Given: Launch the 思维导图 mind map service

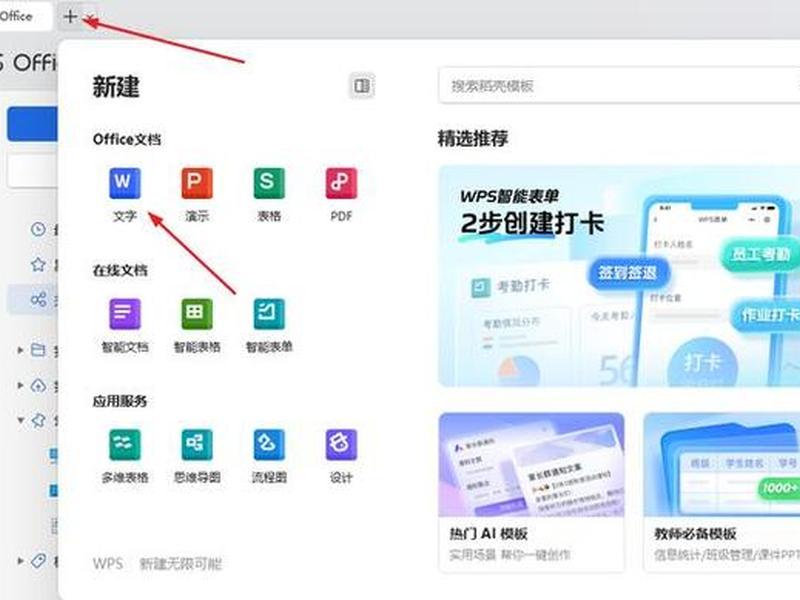Looking at the screenshot, I should coord(197,456).
